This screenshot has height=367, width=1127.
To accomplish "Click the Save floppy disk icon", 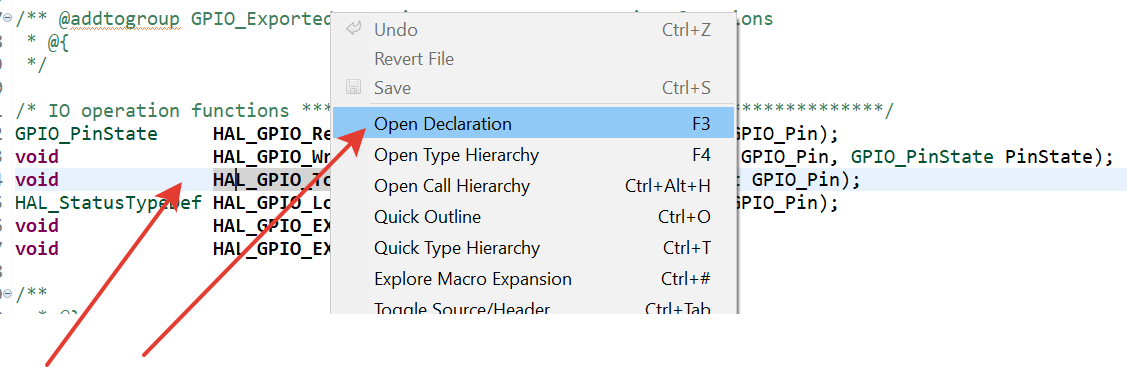I will [x=354, y=88].
